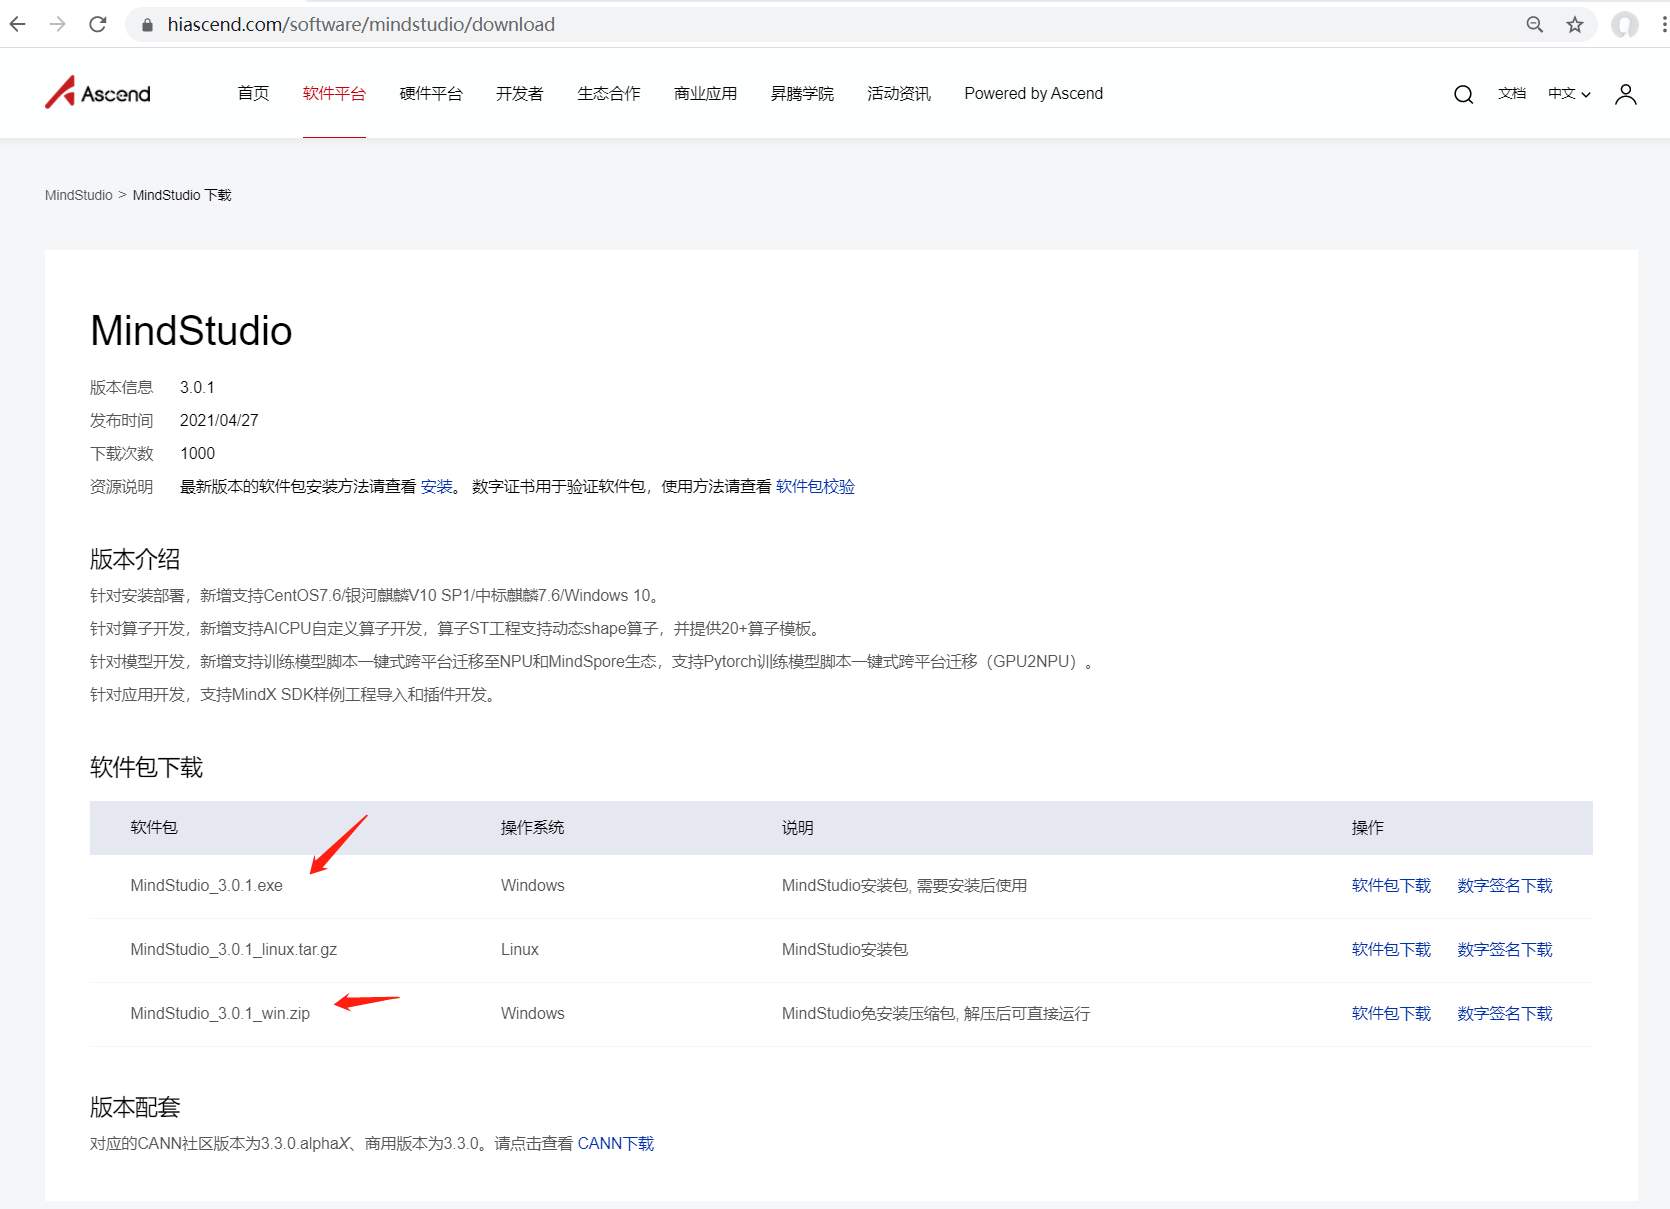1670x1209 pixels.
Task: Select the 软件平台 nav tab
Action: point(334,93)
